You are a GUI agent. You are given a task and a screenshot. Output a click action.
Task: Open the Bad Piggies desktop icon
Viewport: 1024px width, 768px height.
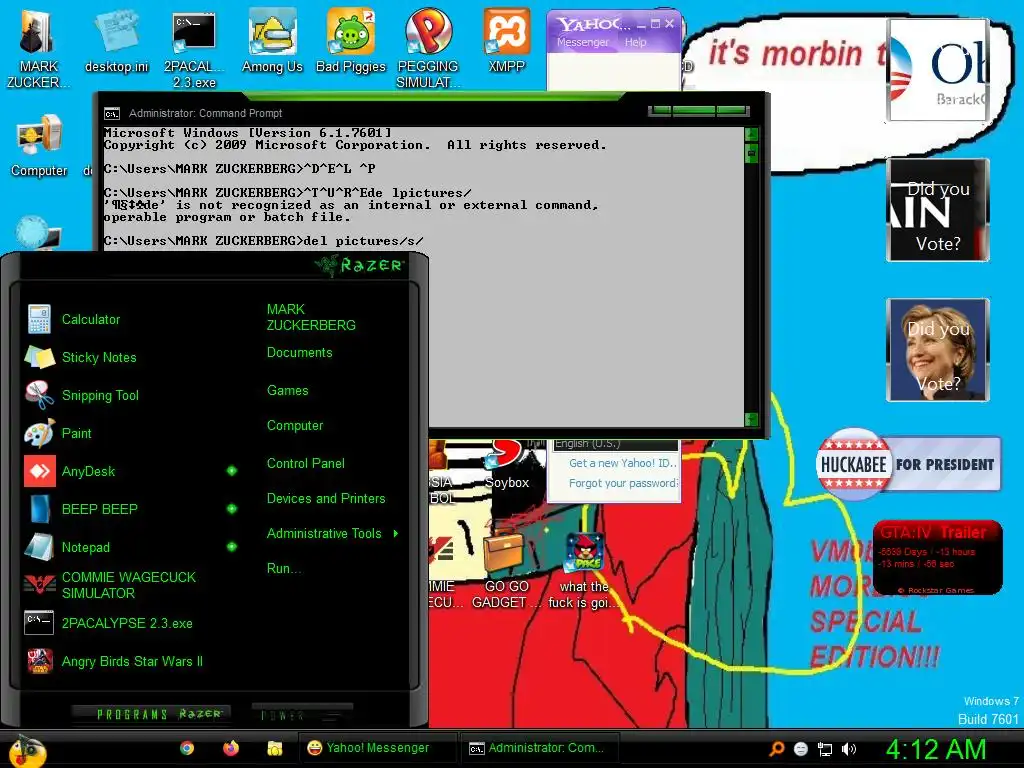tap(351, 40)
